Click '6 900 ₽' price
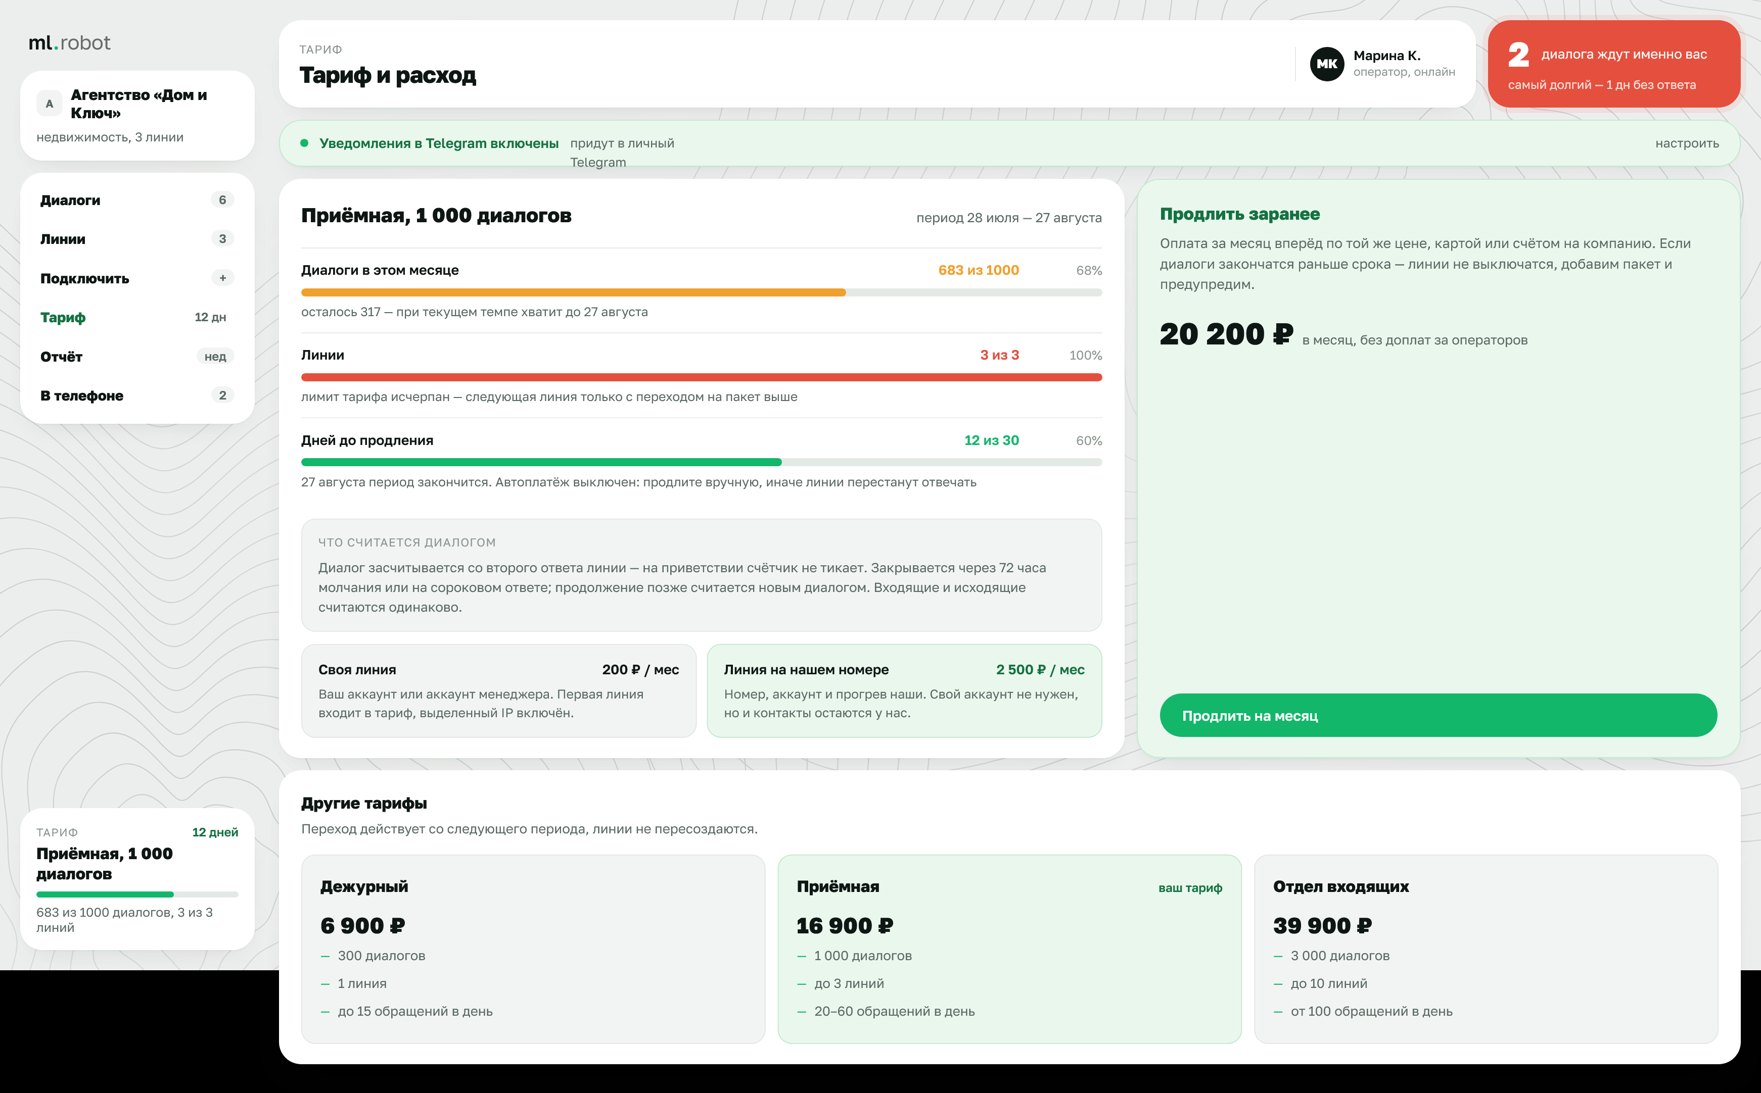1761x1093 pixels. pyautogui.click(x=363, y=926)
